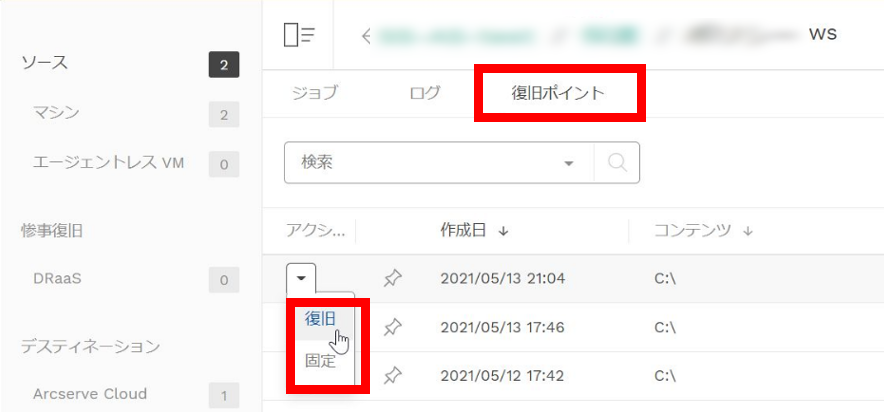Collapse the sidebar with the panel toggle icon
Screen dimensions: 884x412
[x=299, y=36]
